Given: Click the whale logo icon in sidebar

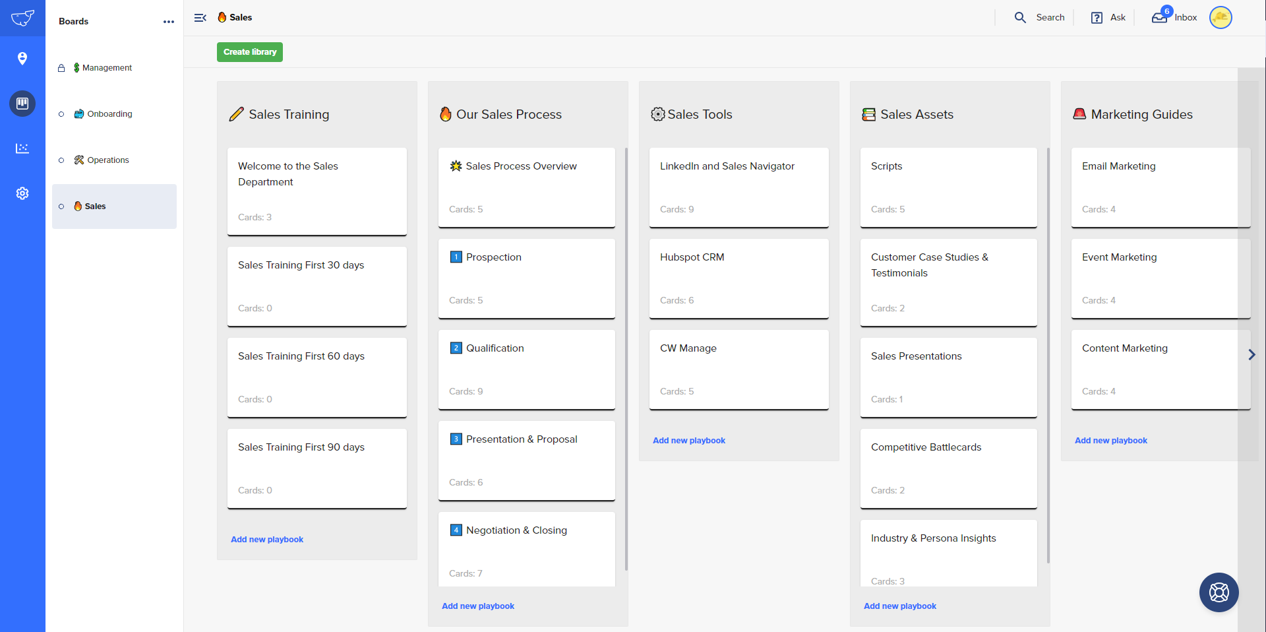Looking at the screenshot, I should pyautogui.click(x=22, y=18).
